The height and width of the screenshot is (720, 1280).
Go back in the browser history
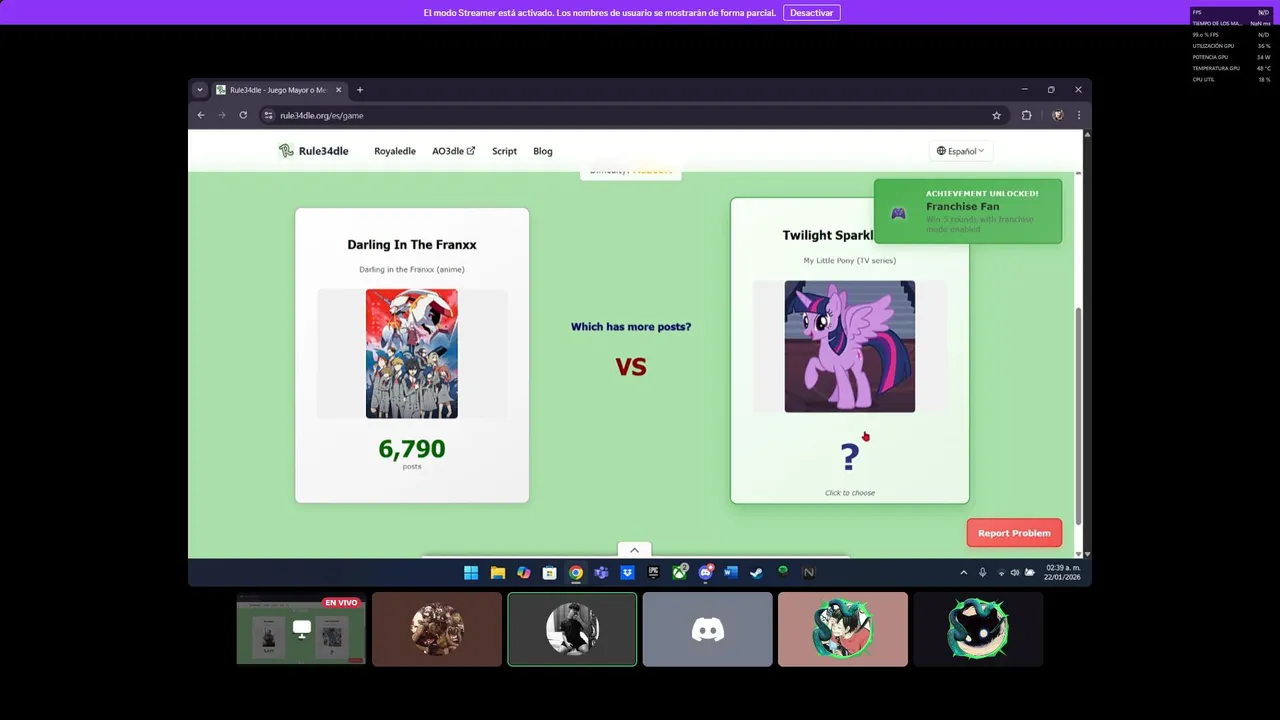pyautogui.click(x=201, y=115)
